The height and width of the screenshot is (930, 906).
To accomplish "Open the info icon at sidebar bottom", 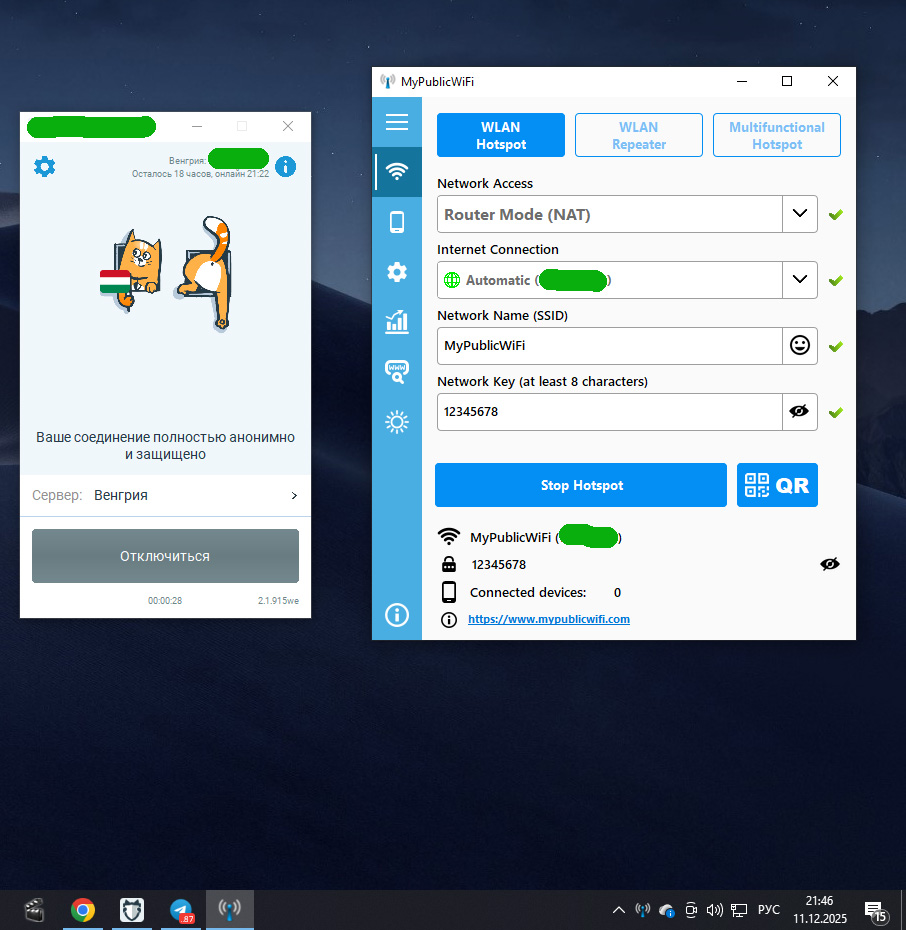I will [x=397, y=615].
